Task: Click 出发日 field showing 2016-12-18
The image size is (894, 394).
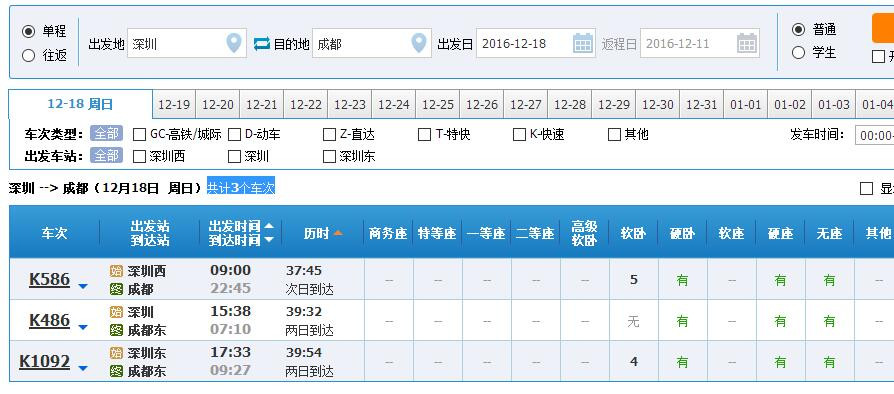Action: click(x=536, y=43)
